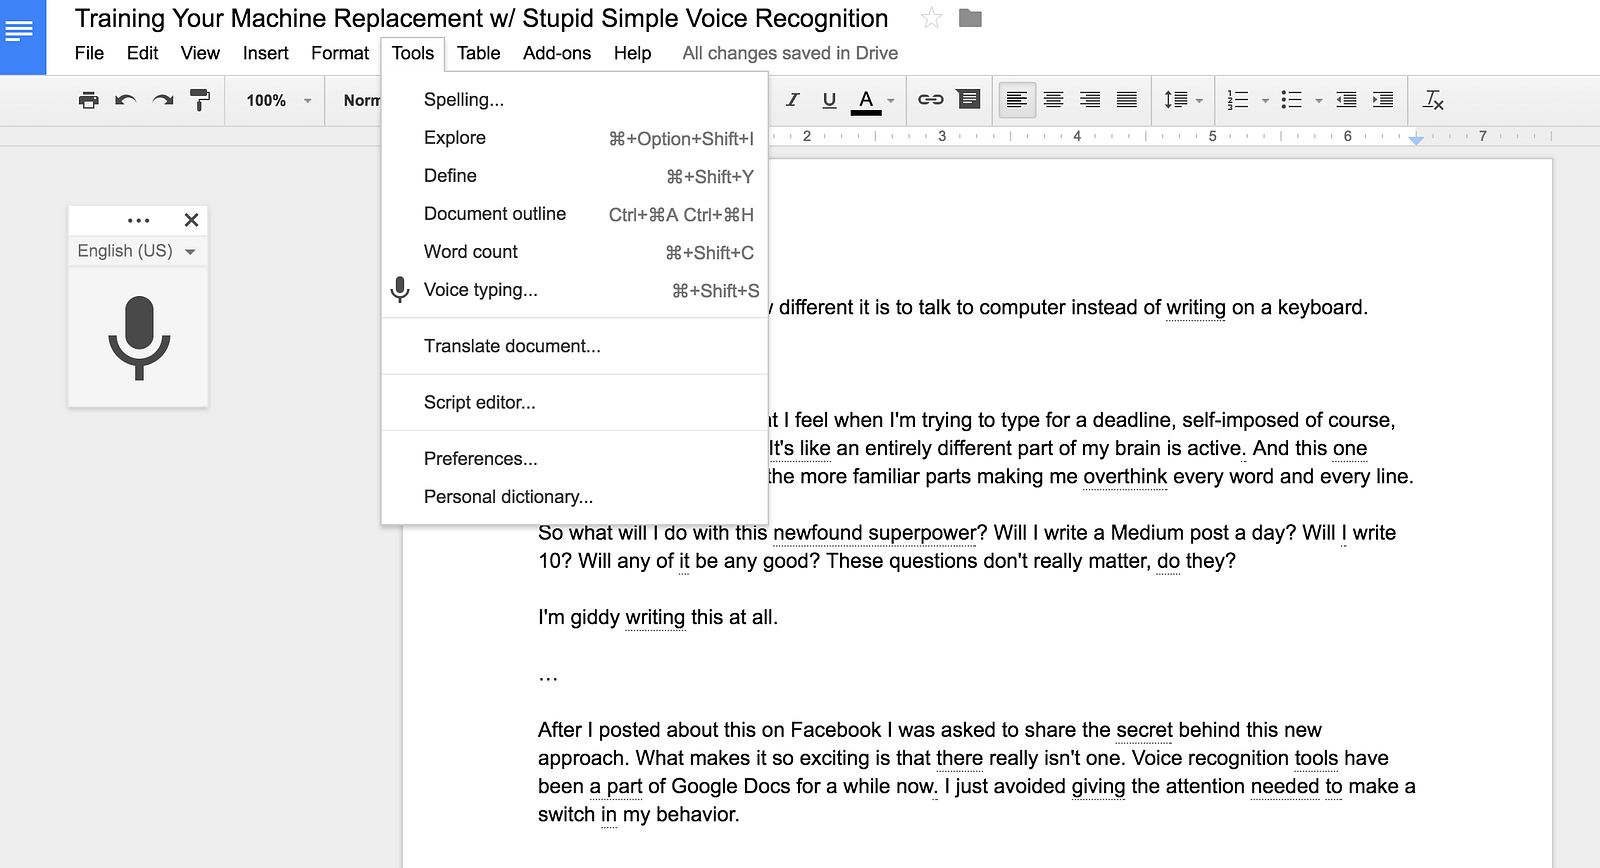Click the words "Google Docs" in the document body
The height and width of the screenshot is (868, 1600).
[731, 786]
